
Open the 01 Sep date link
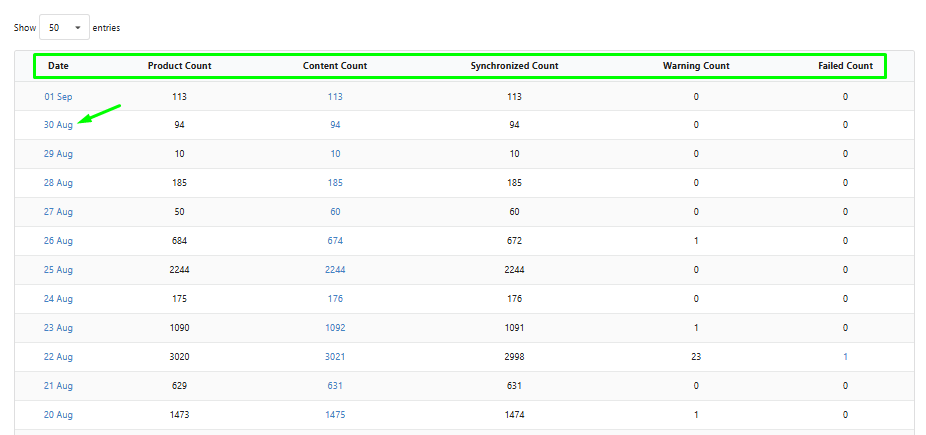click(x=58, y=97)
